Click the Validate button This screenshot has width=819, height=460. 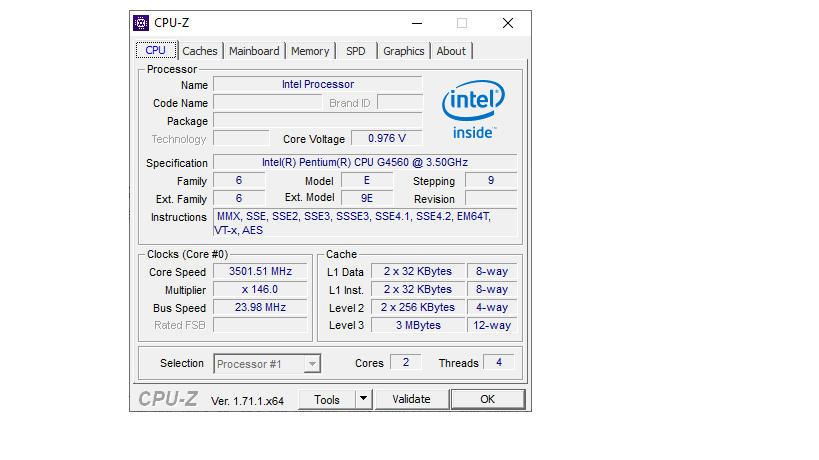(412, 399)
